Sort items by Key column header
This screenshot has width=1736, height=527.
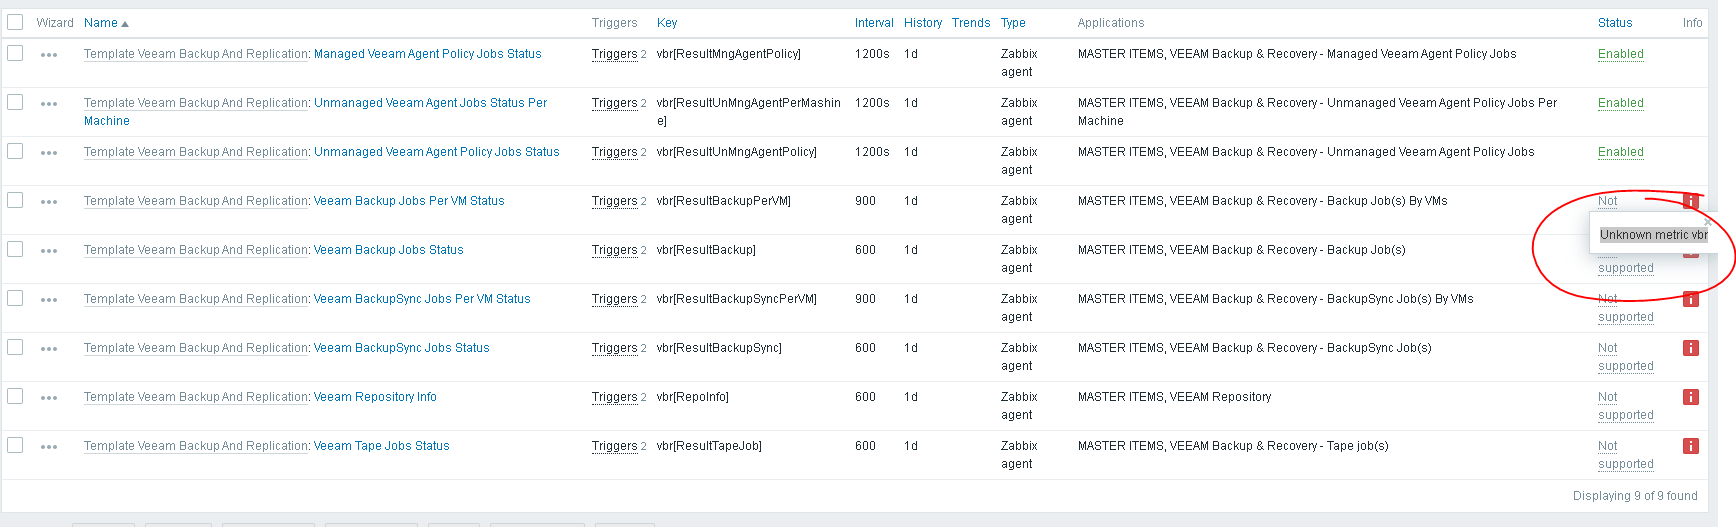coord(667,23)
